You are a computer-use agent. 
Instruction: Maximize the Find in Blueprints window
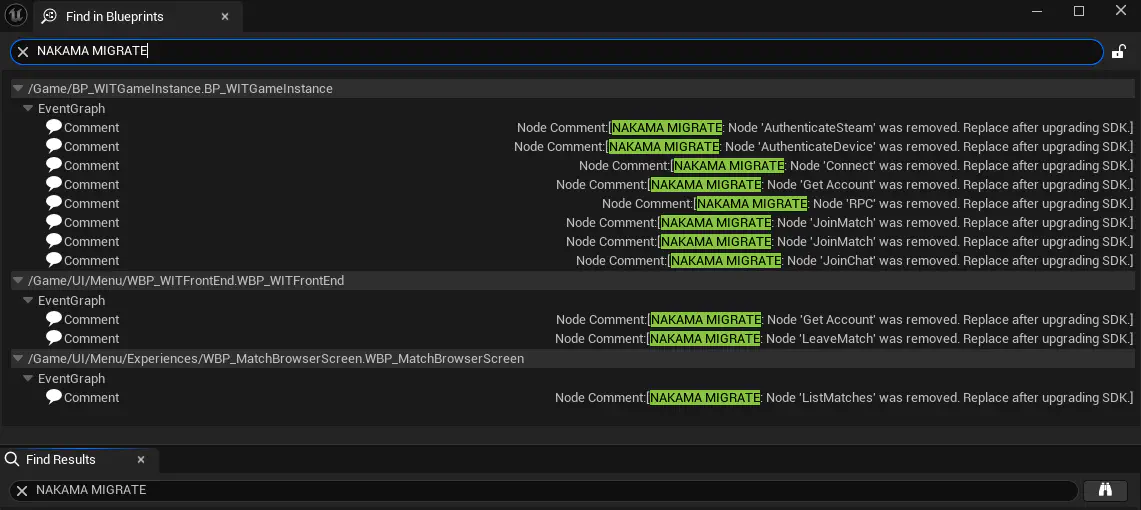point(1079,11)
